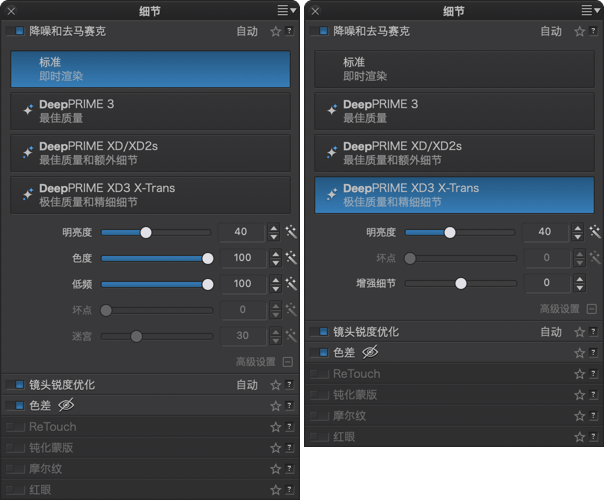
Task: Click 色度 stepper arrows in left panel
Action: point(275,258)
